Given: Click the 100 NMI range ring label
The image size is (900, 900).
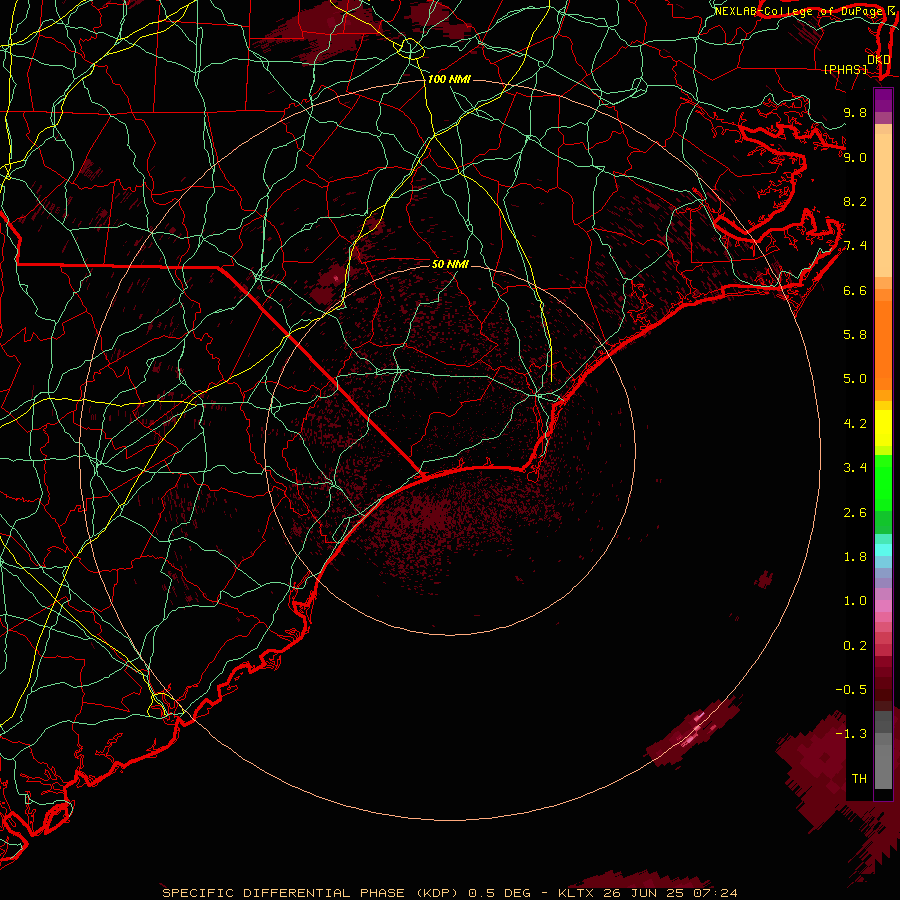Looking at the screenshot, I should click(x=449, y=79).
